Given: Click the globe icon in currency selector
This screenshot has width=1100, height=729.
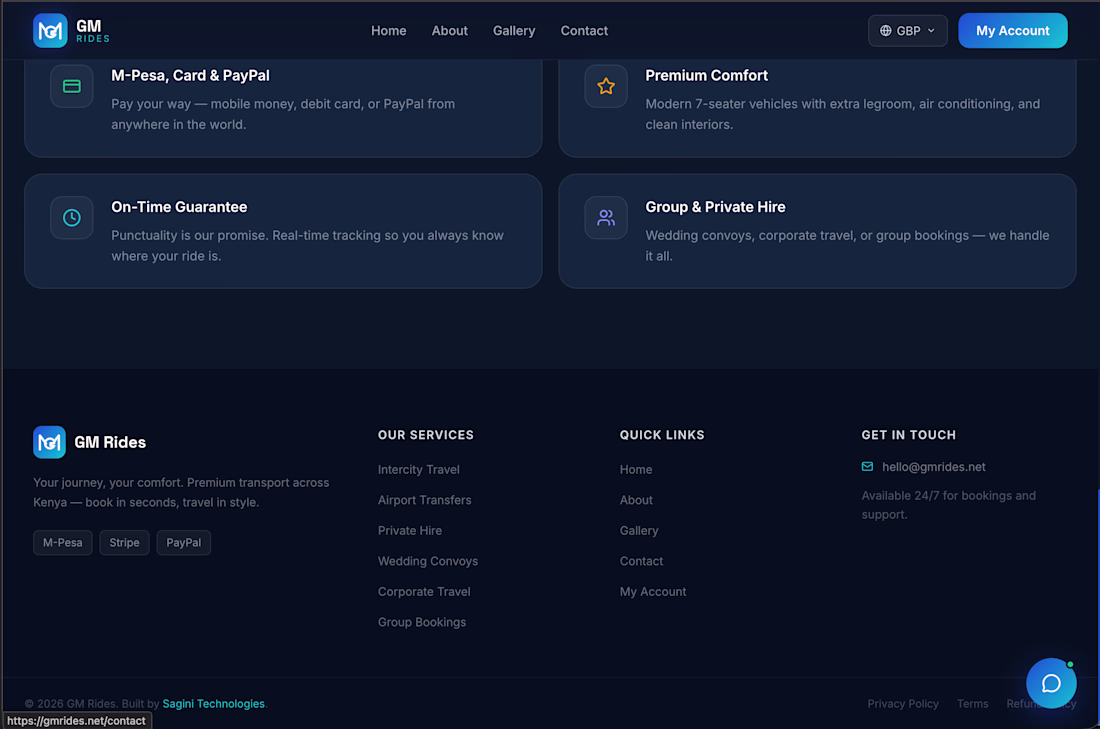Looking at the screenshot, I should [885, 31].
